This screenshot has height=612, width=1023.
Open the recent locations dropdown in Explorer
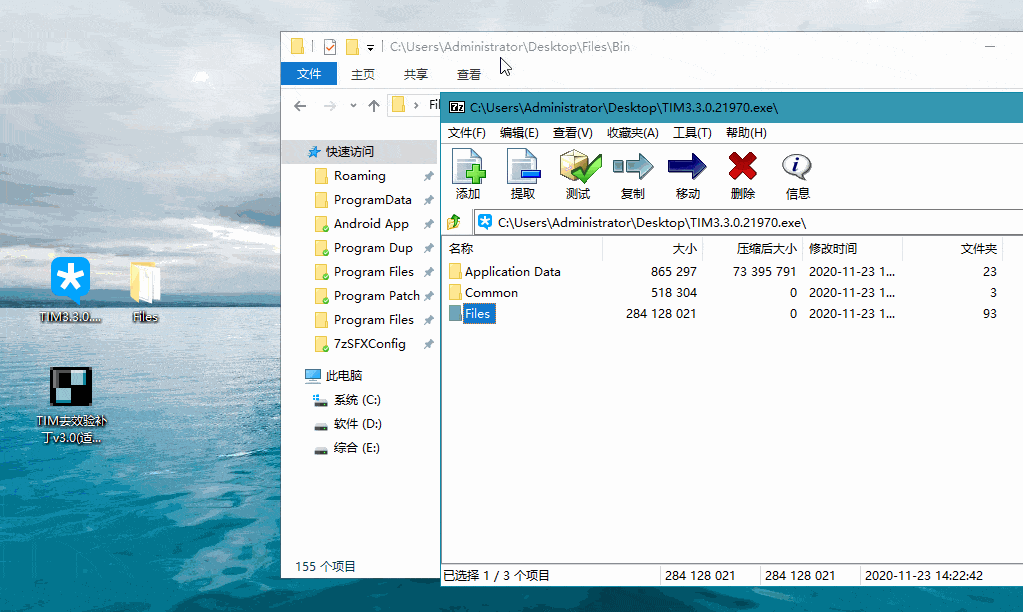click(x=353, y=106)
